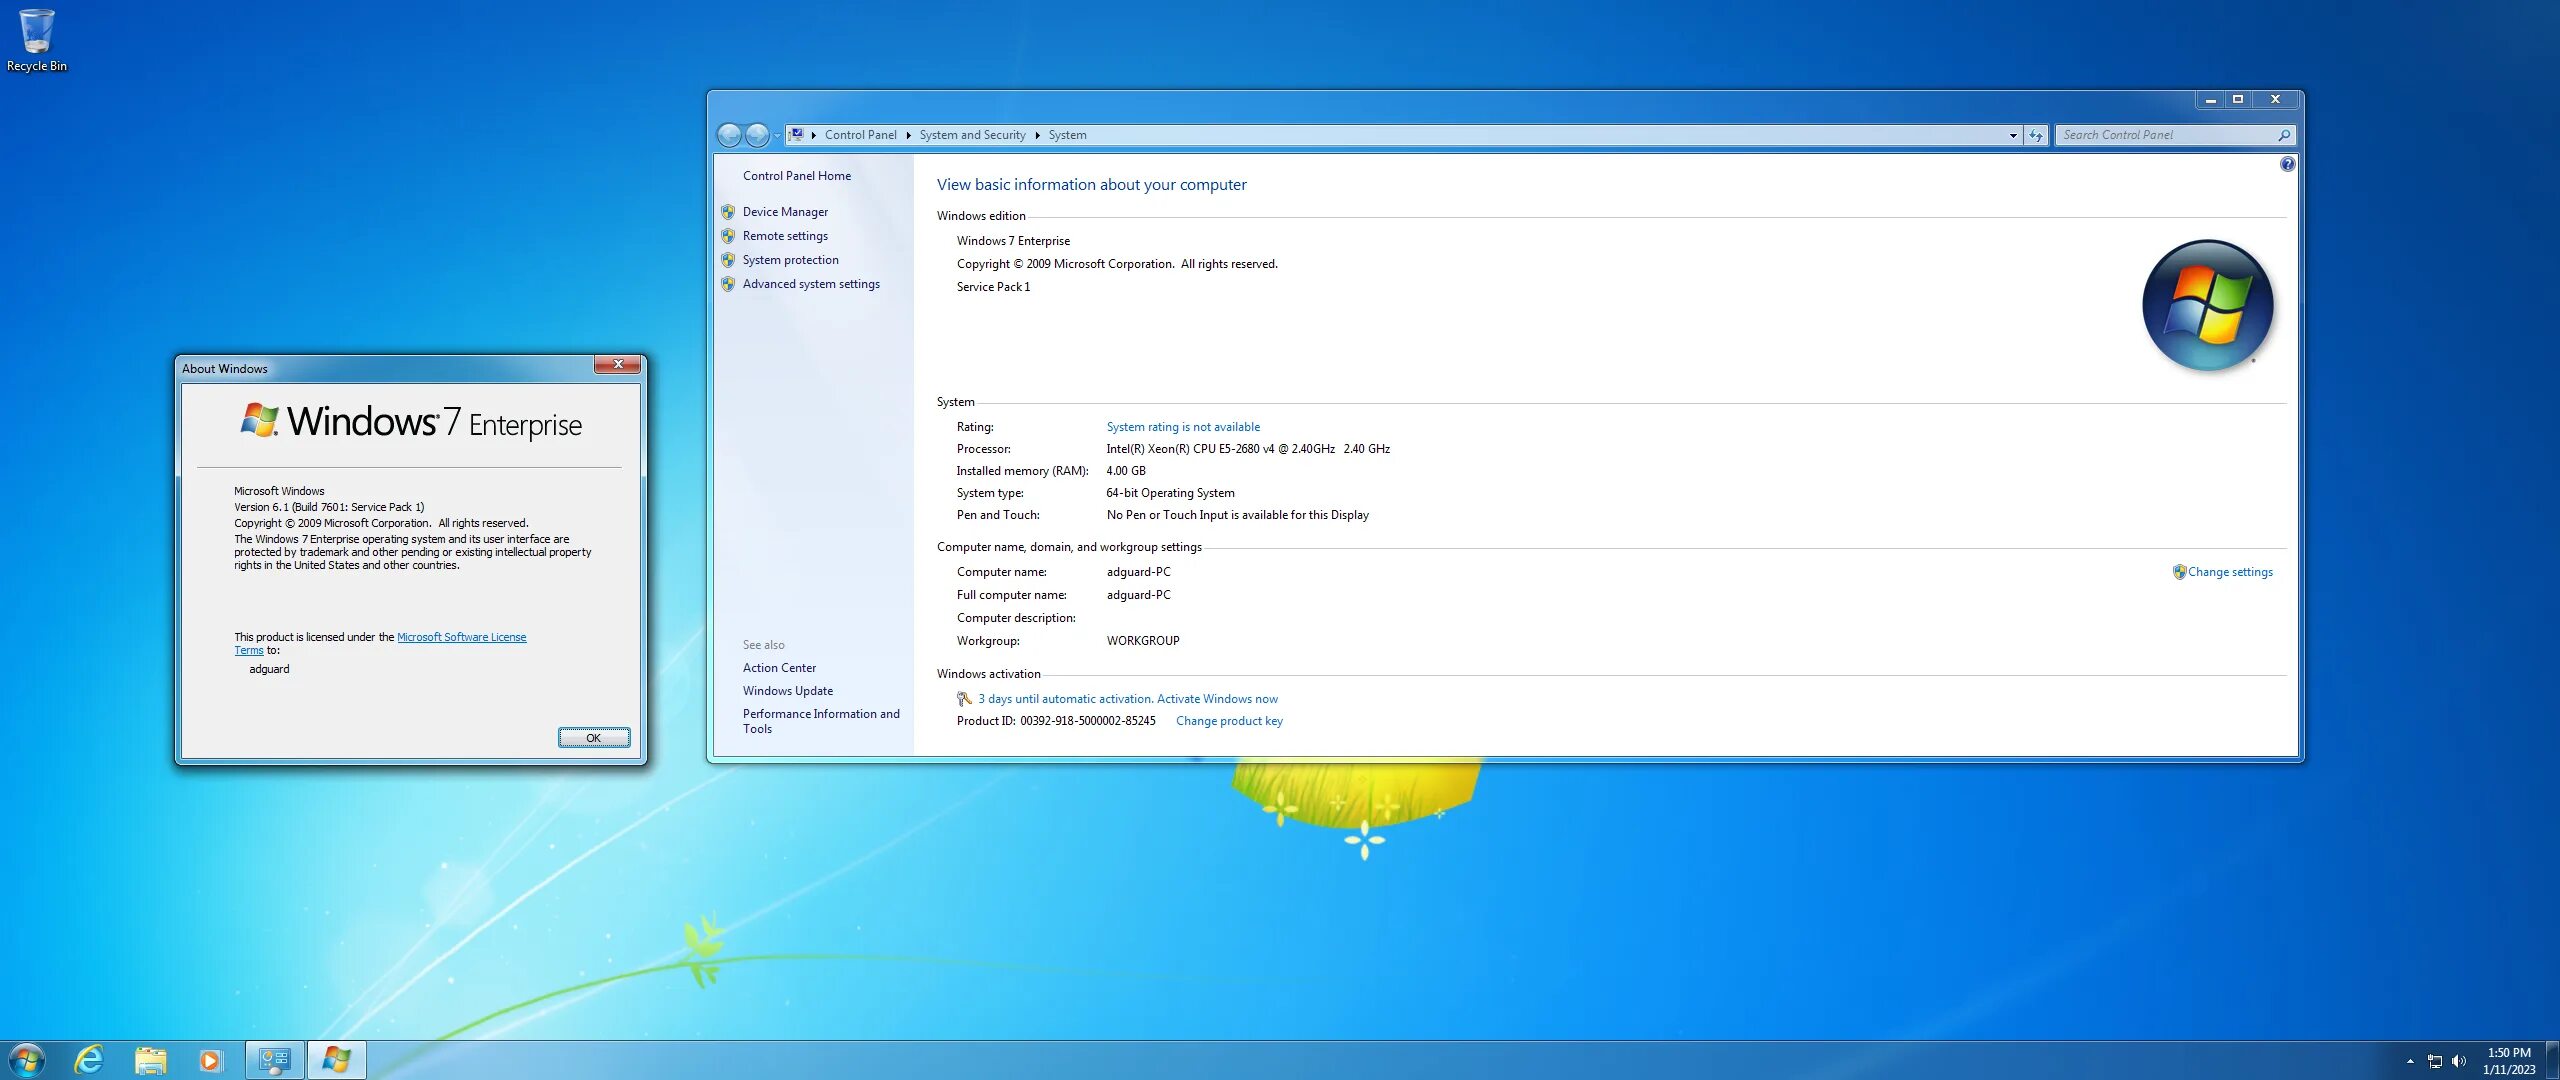Open Device Manager link
Image resolution: width=2560 pixels, height=1080 pixels.
pos(785,212)
